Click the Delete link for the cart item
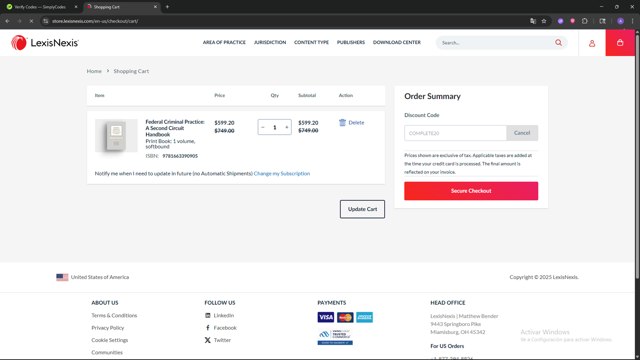This screenshot has width=640, height=360. pyautogui.click(x=356, y=122)
